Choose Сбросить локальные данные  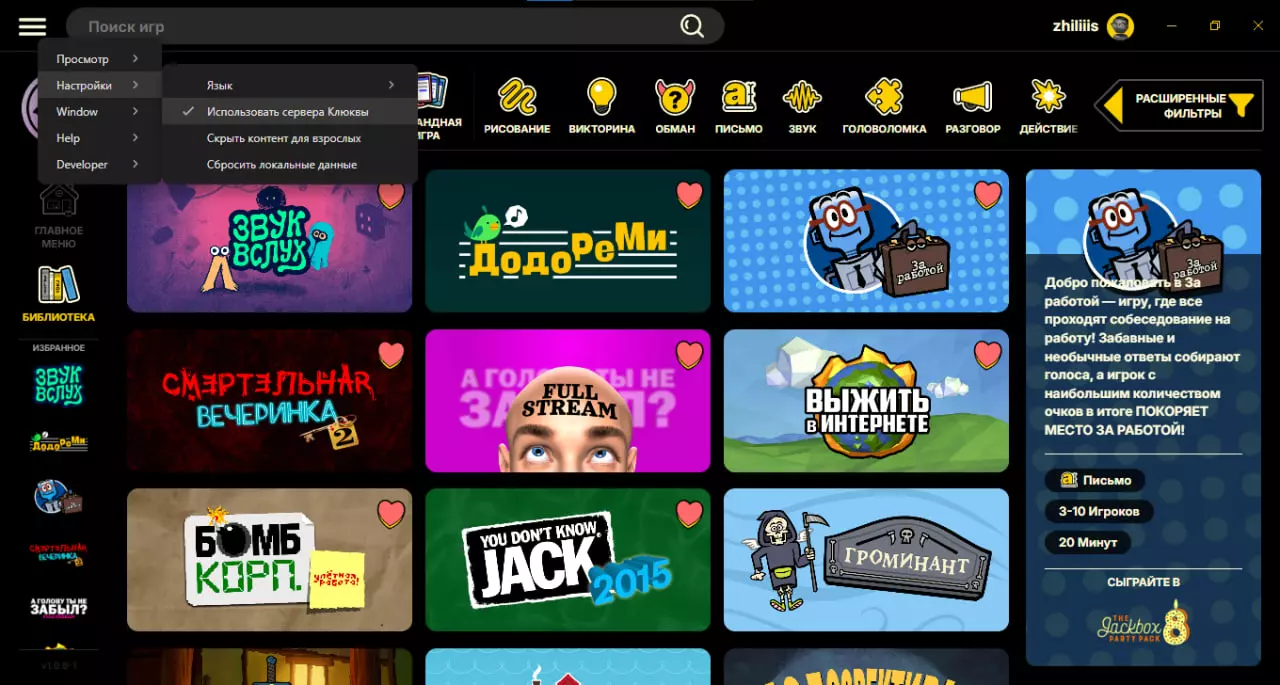point(289,164)
